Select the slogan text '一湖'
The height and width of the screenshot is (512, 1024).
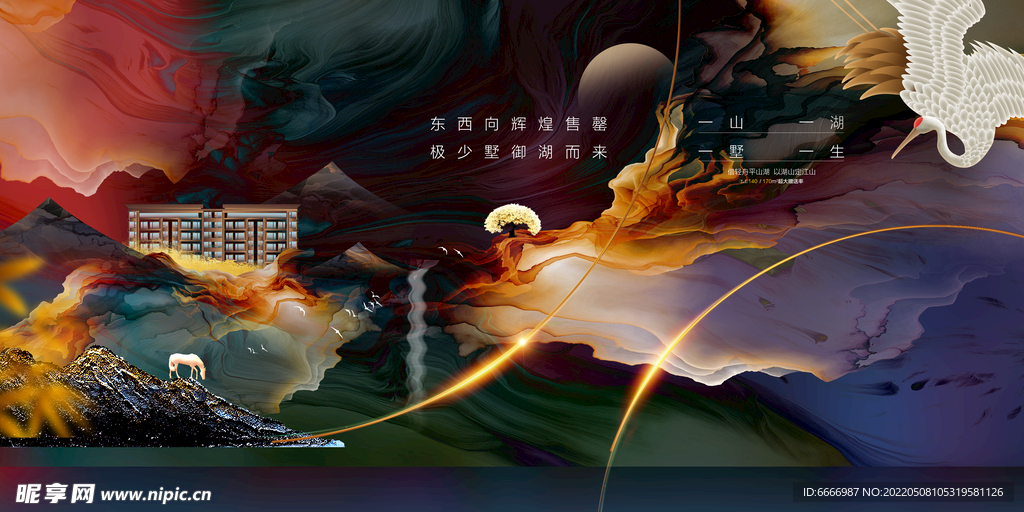(x=822, y=123)
